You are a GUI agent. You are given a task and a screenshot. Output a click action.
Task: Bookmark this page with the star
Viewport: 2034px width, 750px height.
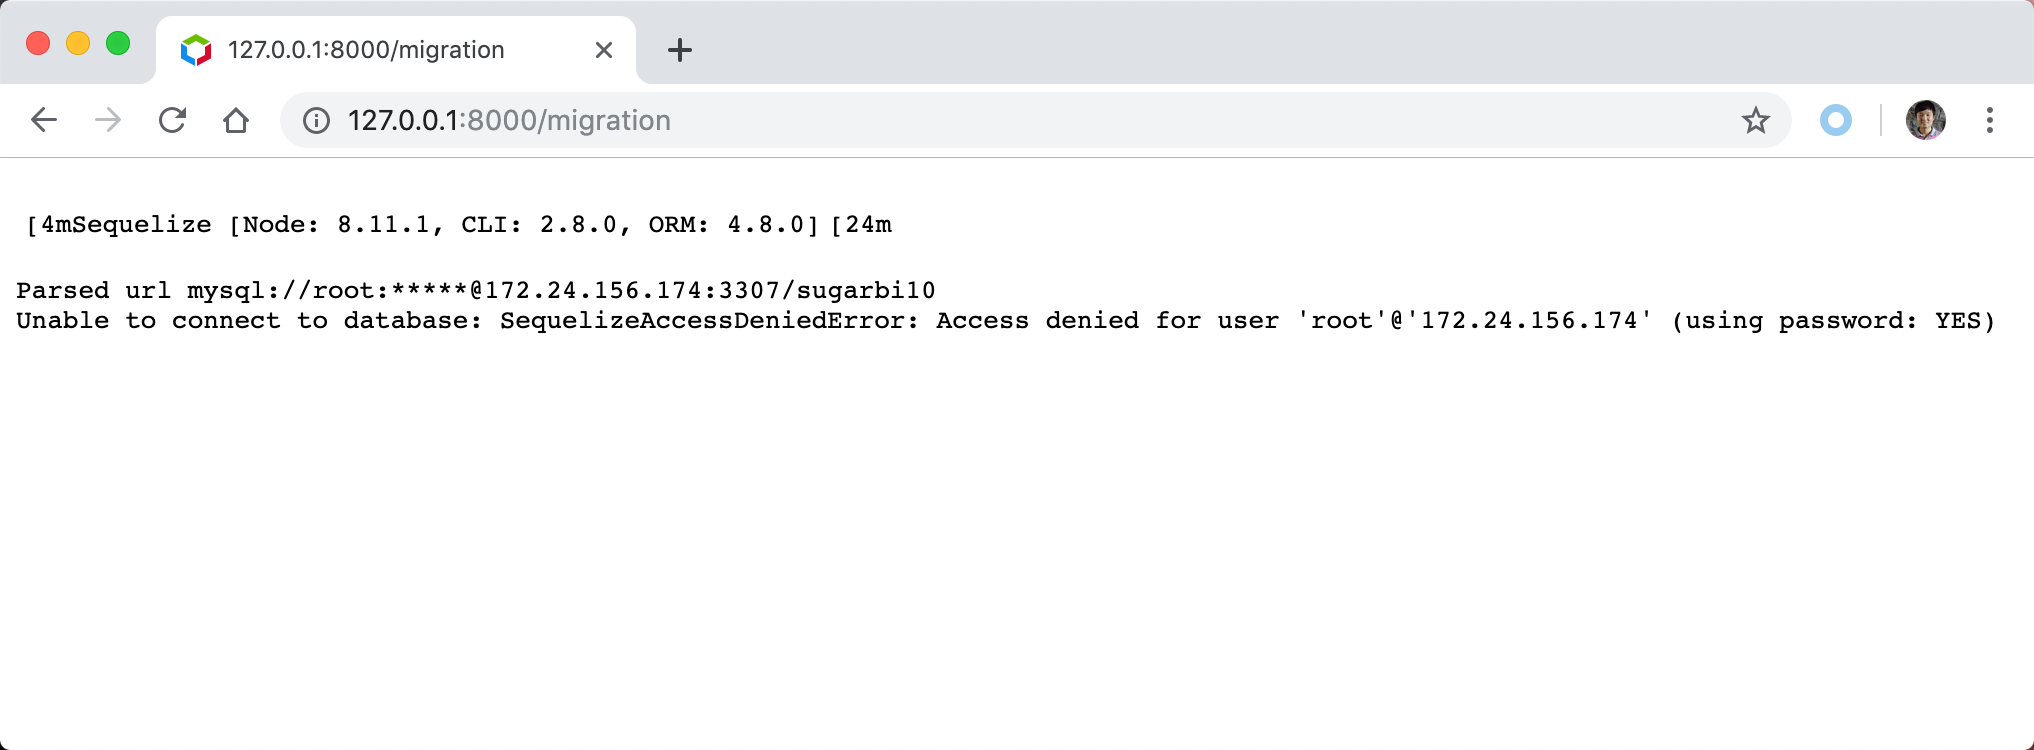(1756, 121)
